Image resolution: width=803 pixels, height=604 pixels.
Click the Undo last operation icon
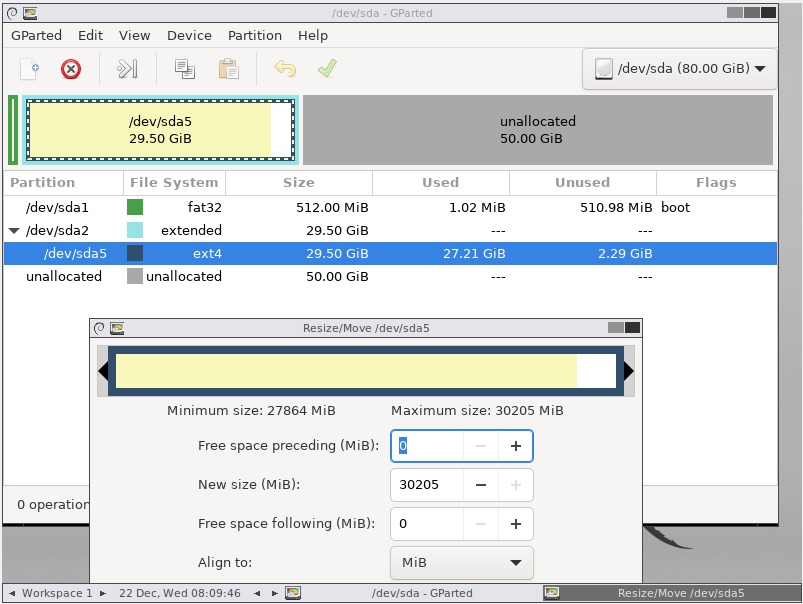[285, 69]
